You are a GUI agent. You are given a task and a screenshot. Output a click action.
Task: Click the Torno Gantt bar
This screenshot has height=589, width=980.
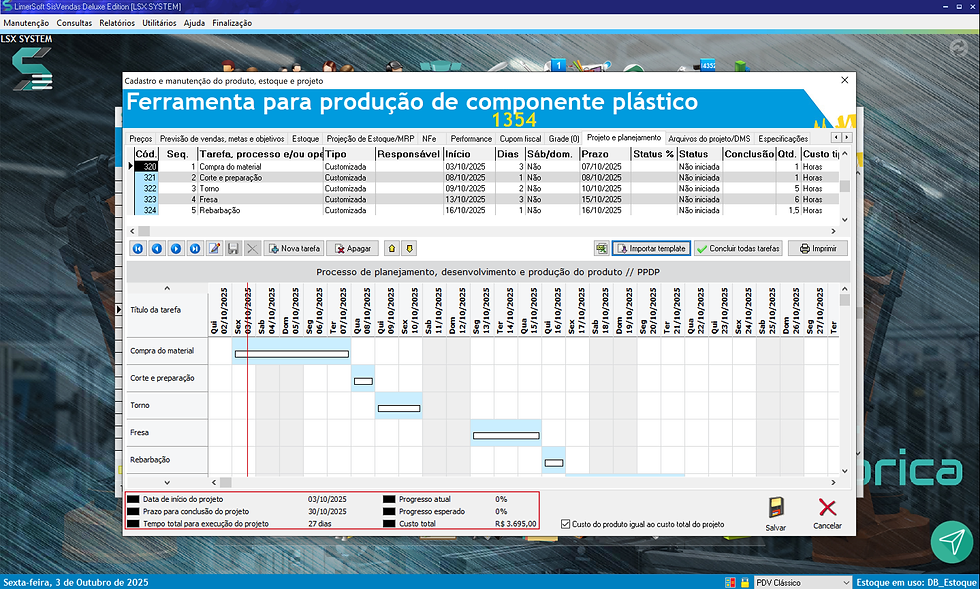pos(399,408)
